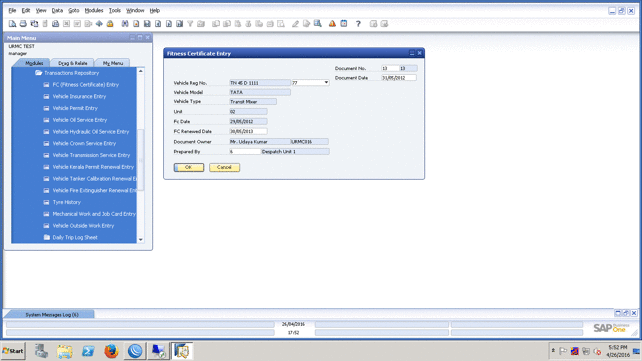
Task: Click the Add new record icon
Action: [x=136, y=24]
